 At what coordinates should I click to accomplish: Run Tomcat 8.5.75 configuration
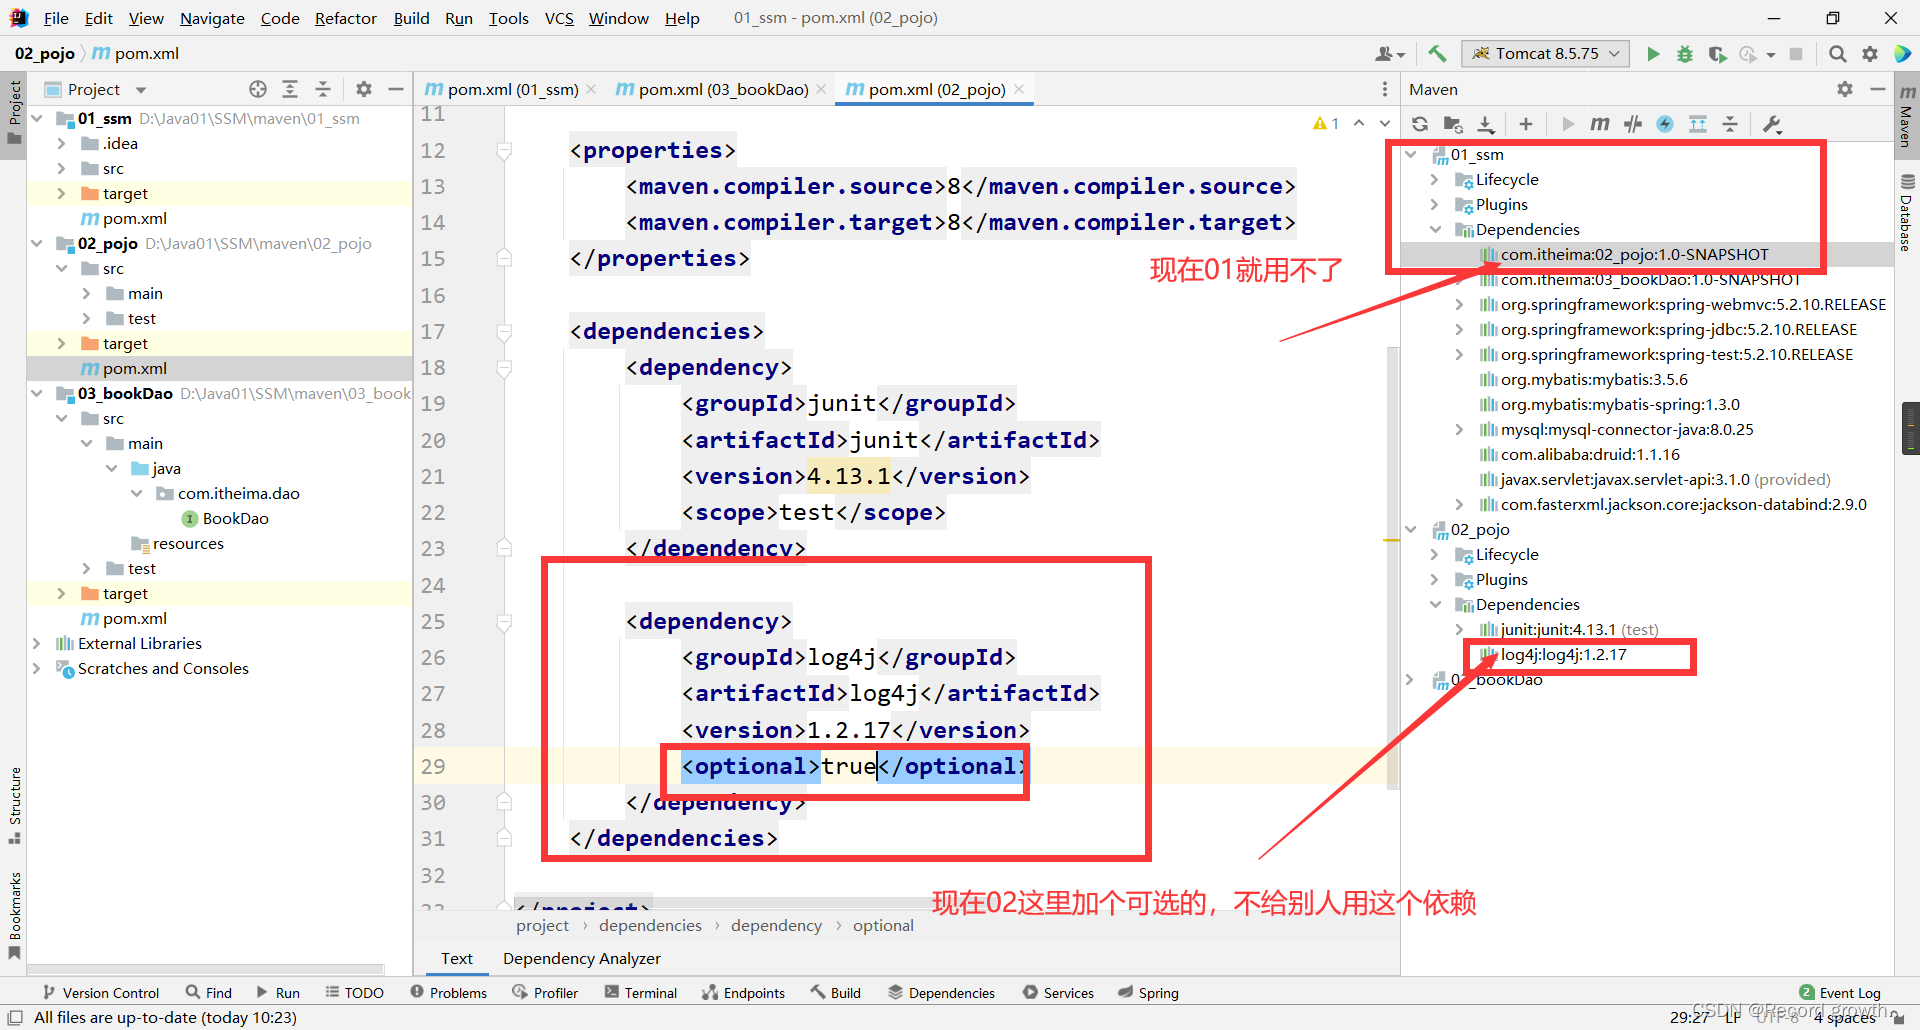(1653, 54)
